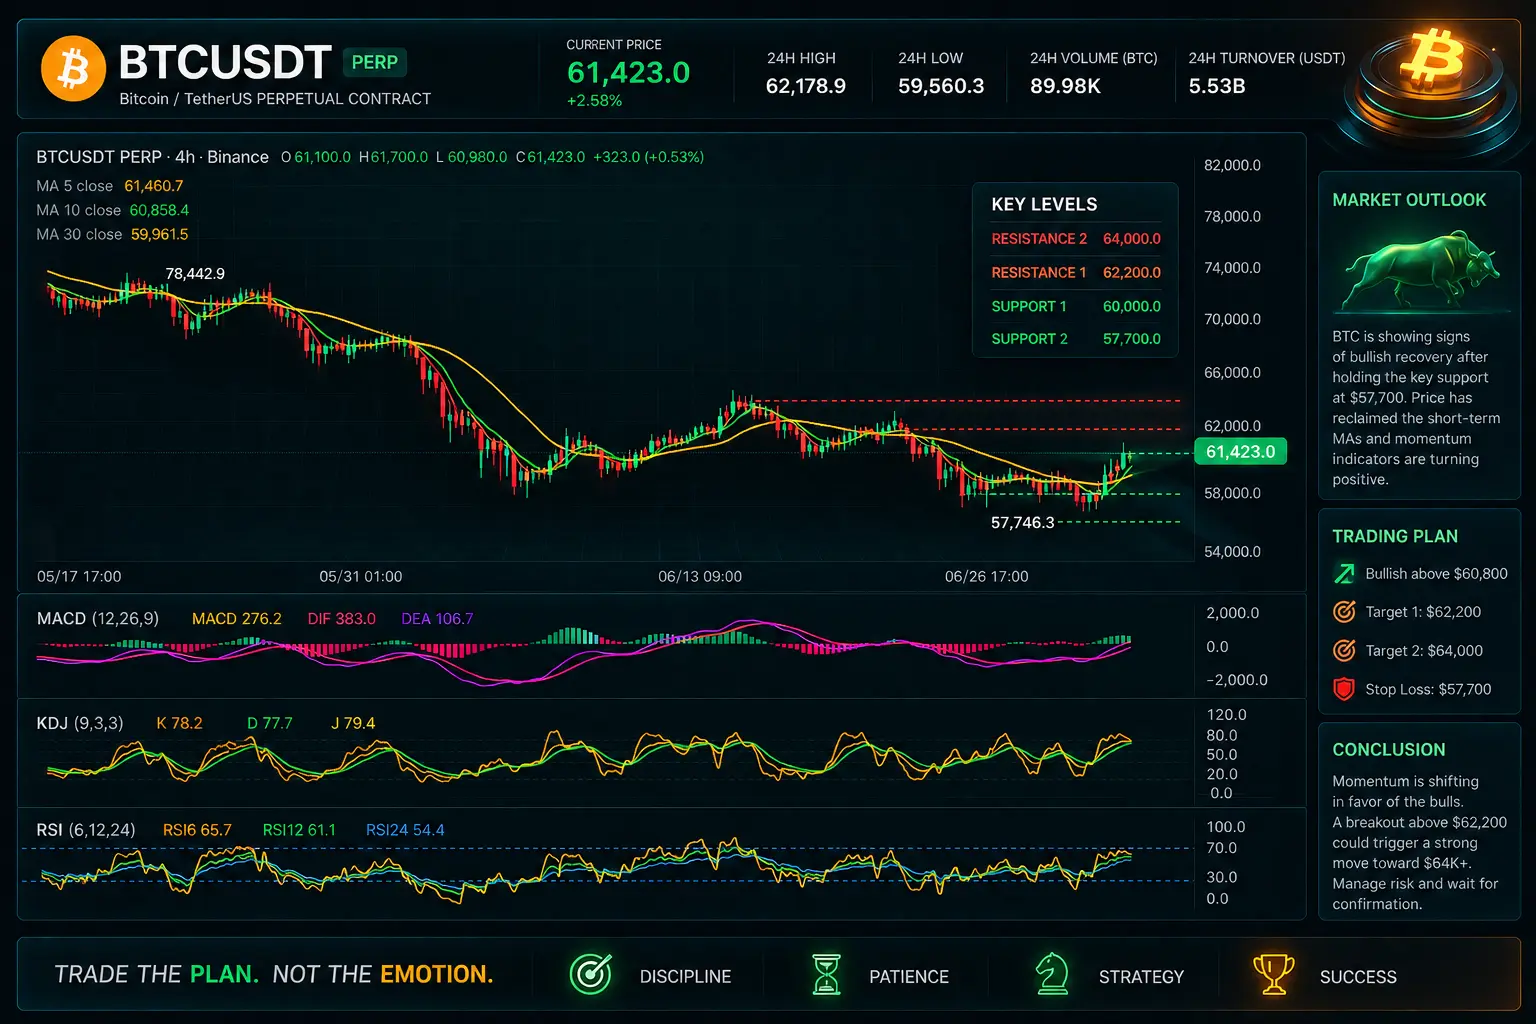Click the 06/26 17:00 date on the time axis
1536x1024 pixels.
[x=986, y=577]
